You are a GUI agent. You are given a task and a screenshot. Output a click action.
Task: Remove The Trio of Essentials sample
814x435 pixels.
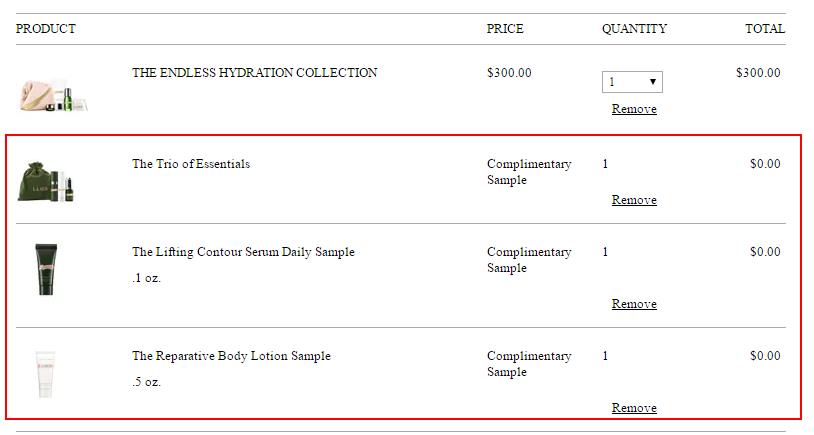coord(634,200)
